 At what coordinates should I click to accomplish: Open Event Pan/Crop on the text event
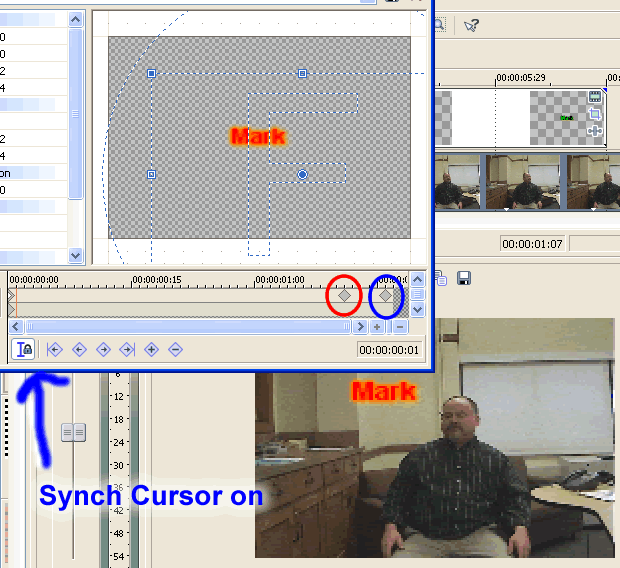[595, 114]
